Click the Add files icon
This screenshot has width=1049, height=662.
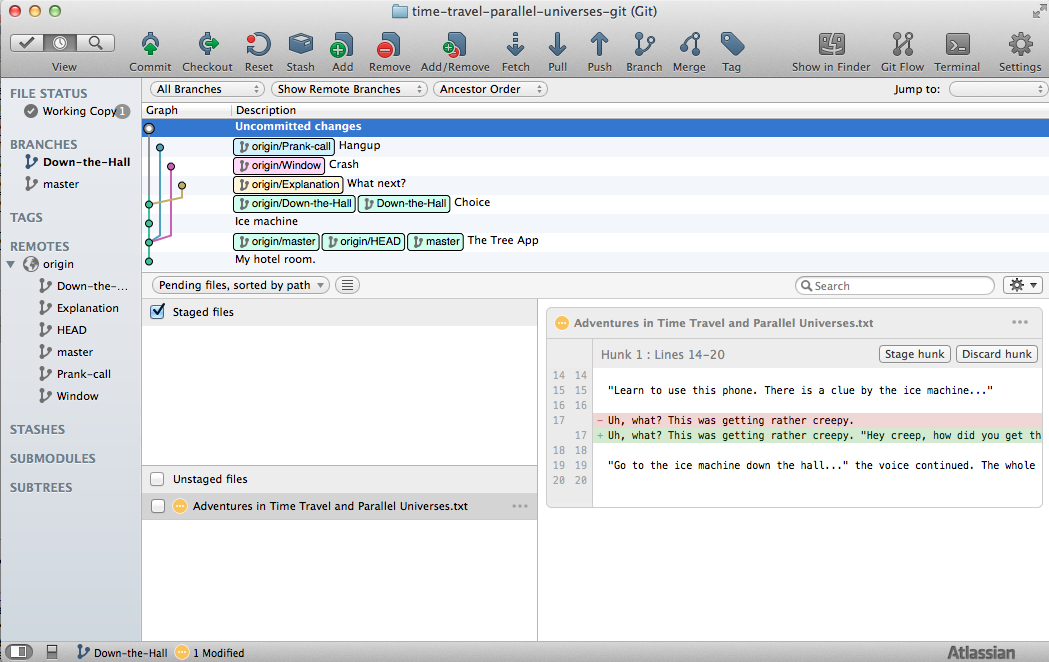[342, 45]
